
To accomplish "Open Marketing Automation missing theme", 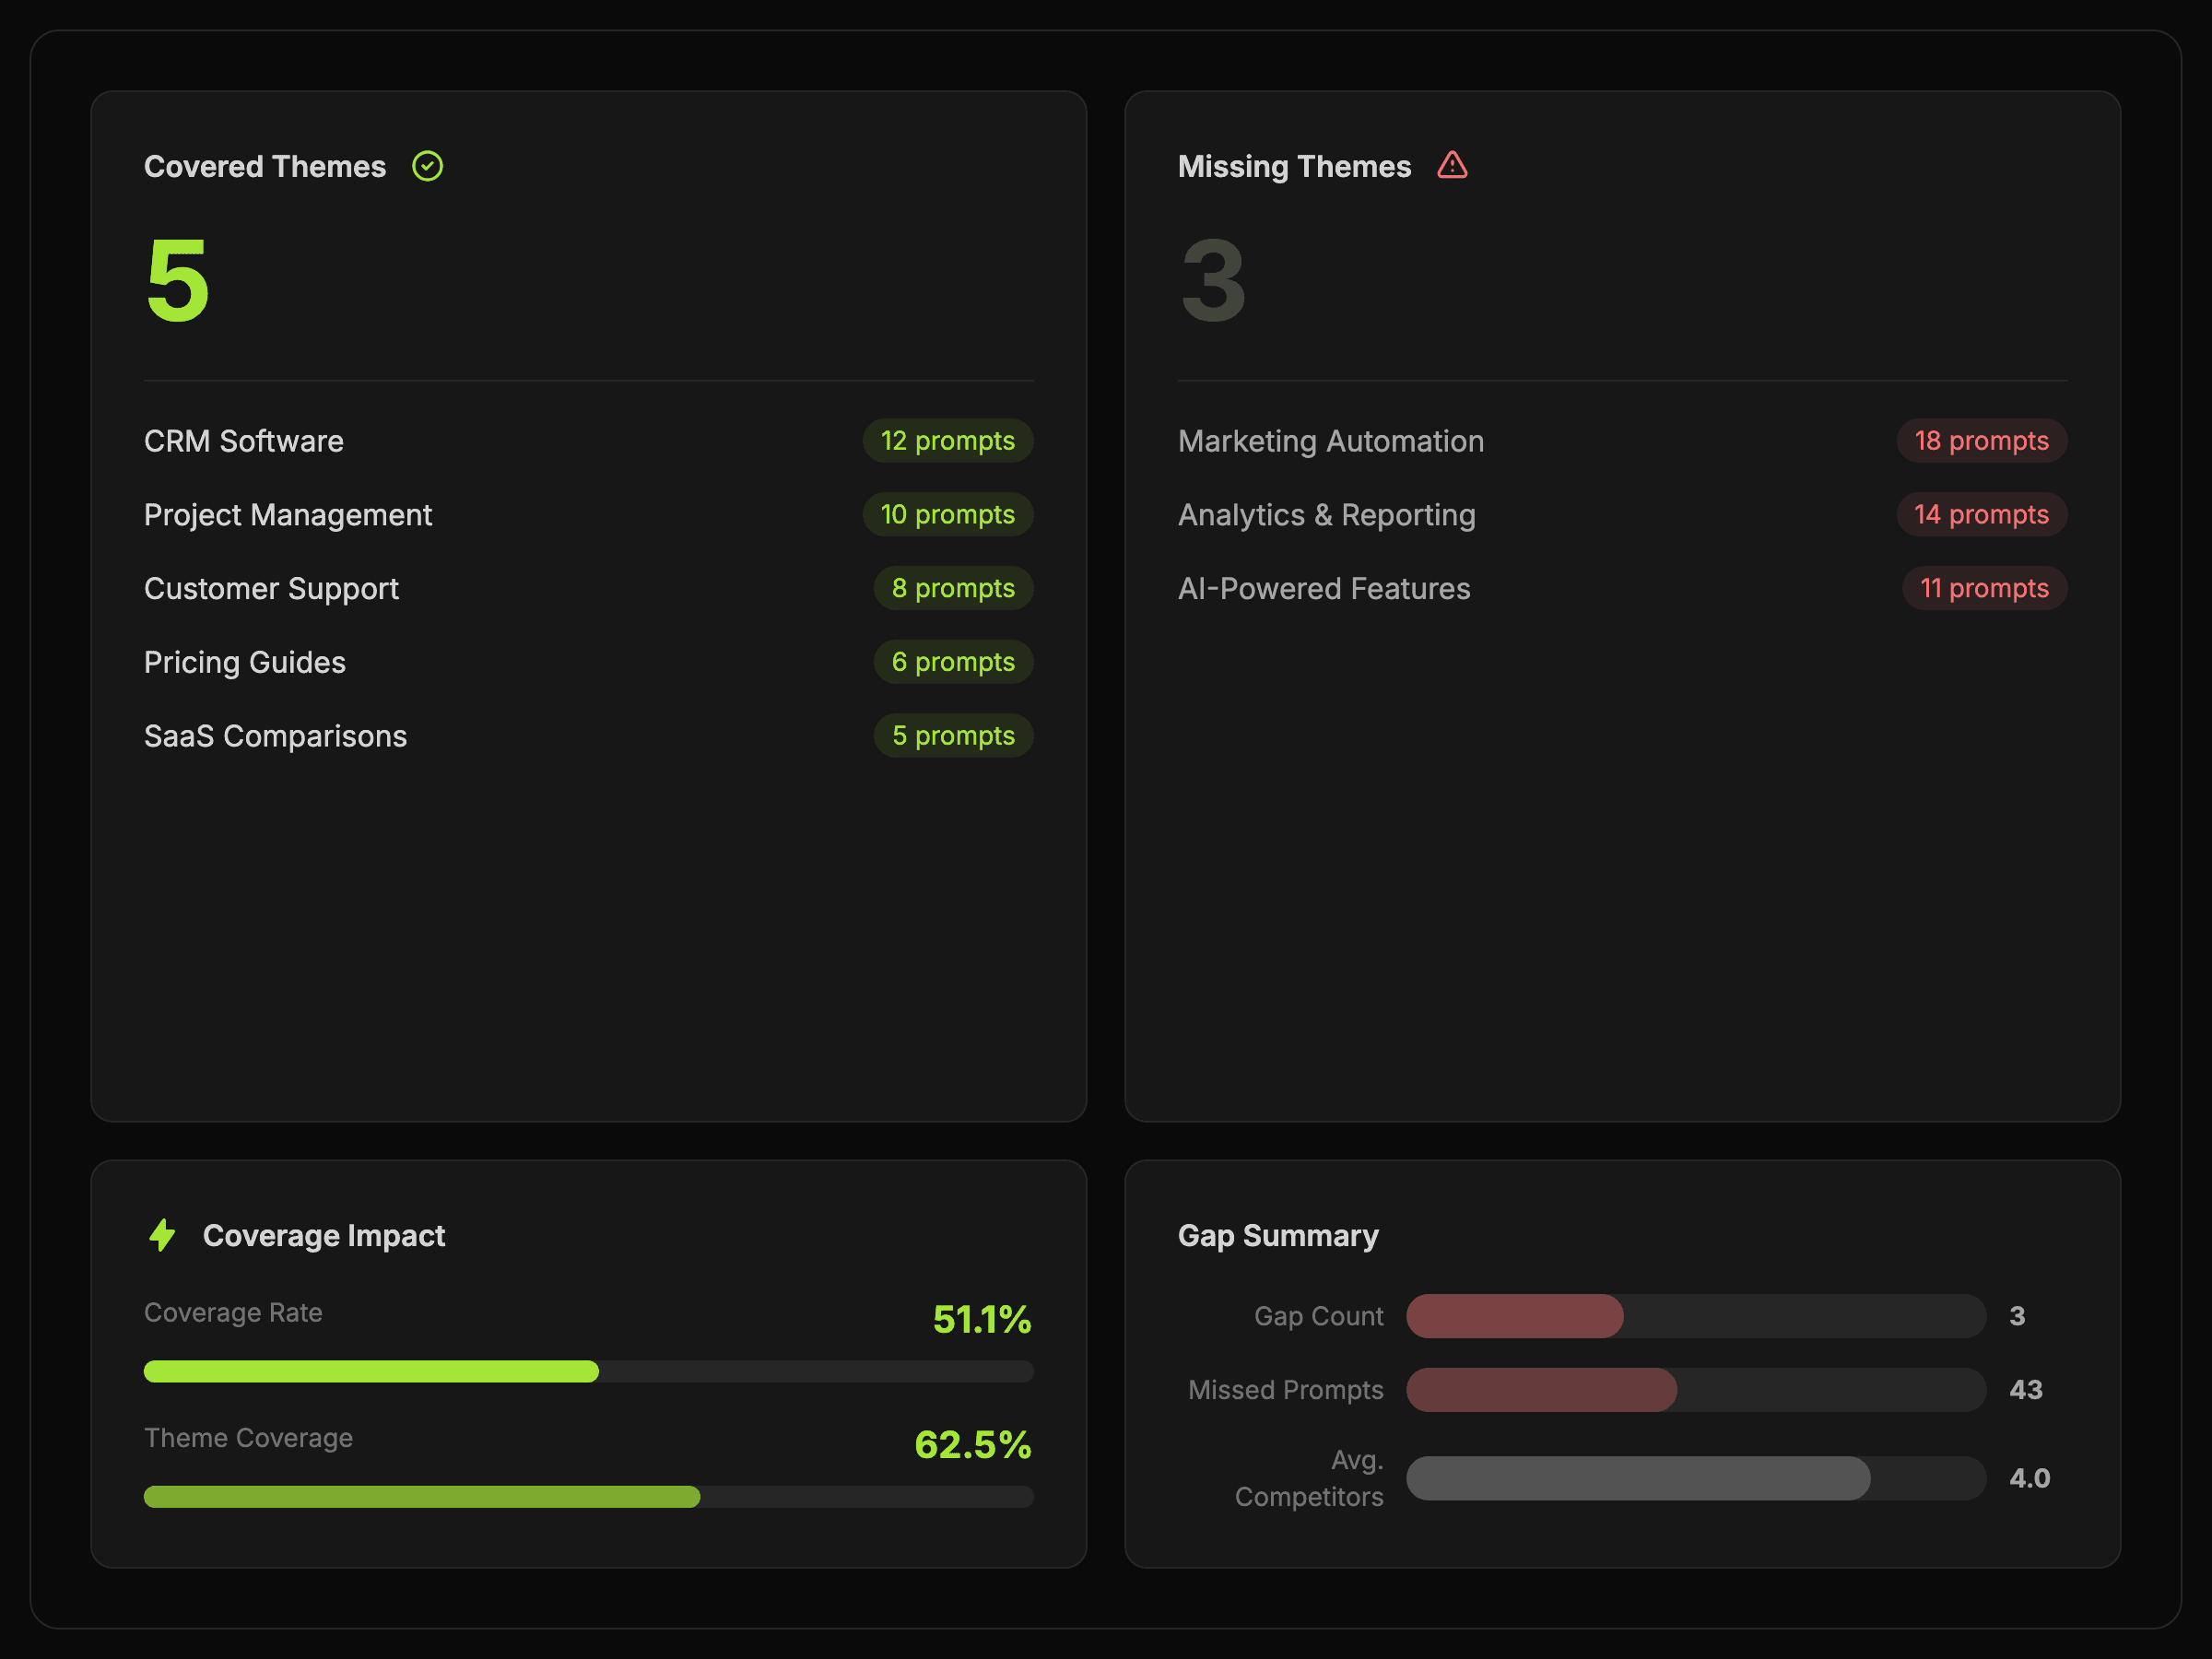I will click(1330, 441).
